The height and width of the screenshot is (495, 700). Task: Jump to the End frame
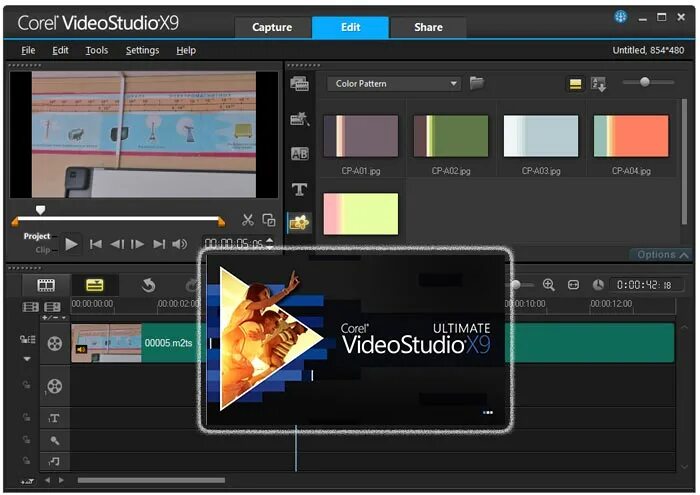[x=159, y=244]
